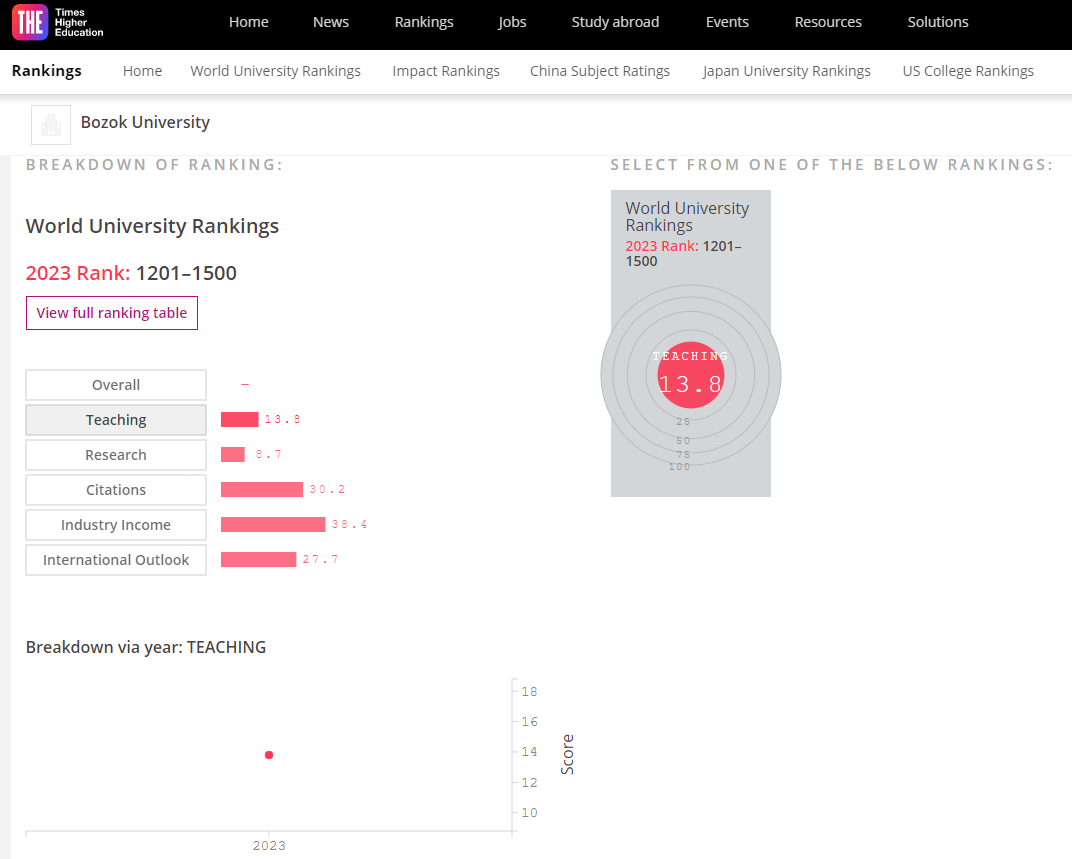Open the Study abroad menu item
1072x859 pixels.
(615, 22)
